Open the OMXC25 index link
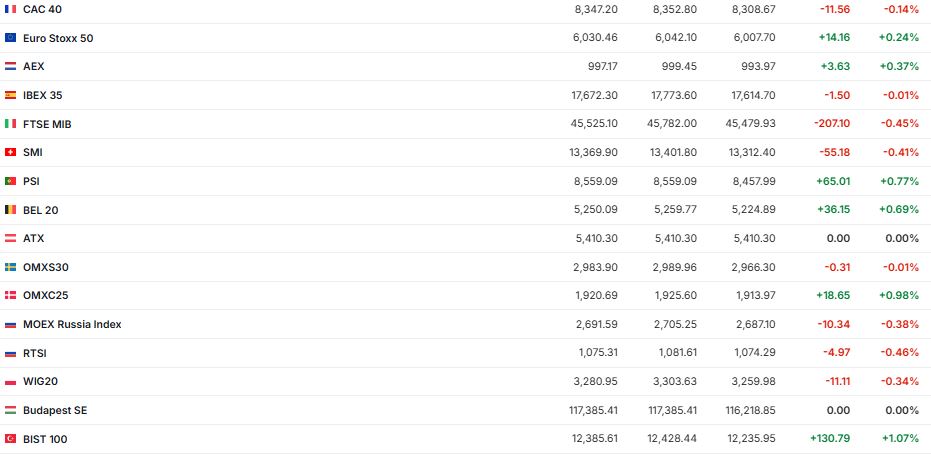This screenshot has width=931, height=456. [45, 296]
